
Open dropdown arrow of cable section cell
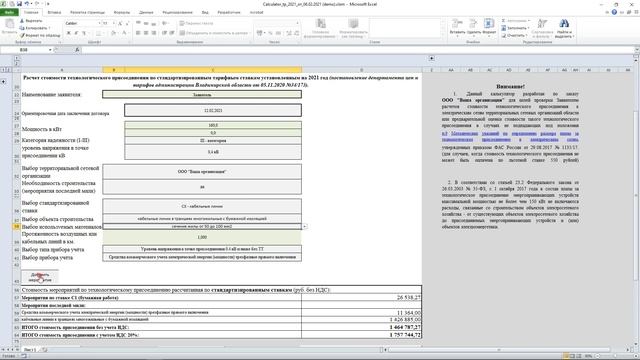[304, 226]
